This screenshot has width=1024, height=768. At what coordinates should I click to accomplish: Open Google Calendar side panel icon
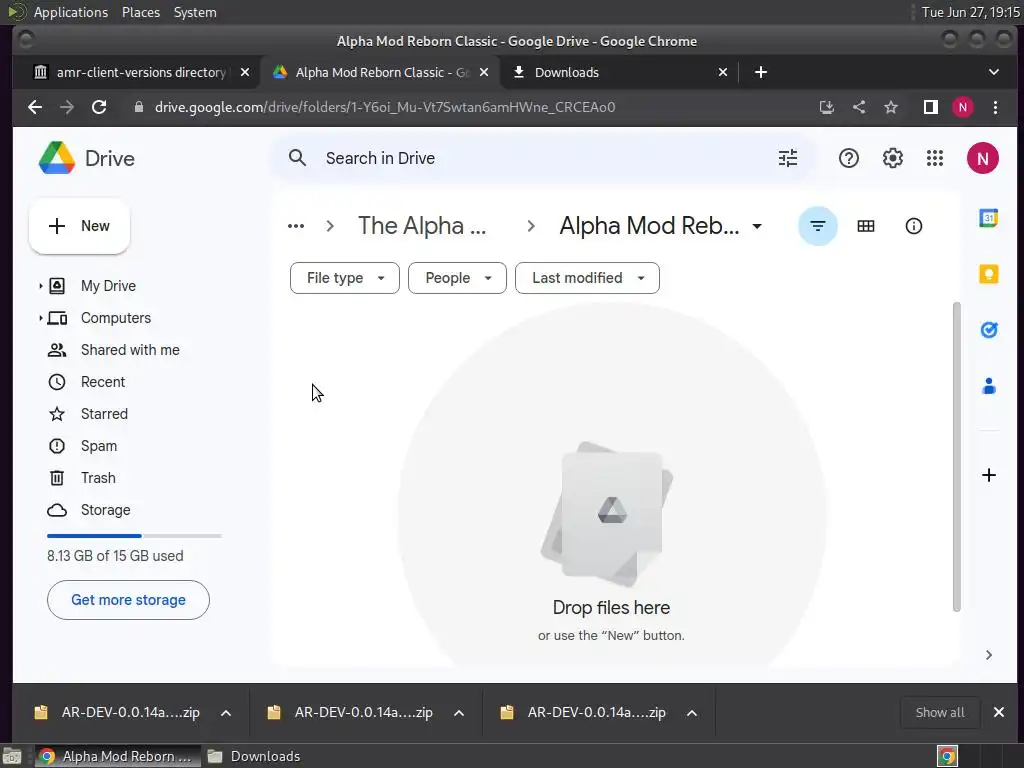click(x=989, y=217)
